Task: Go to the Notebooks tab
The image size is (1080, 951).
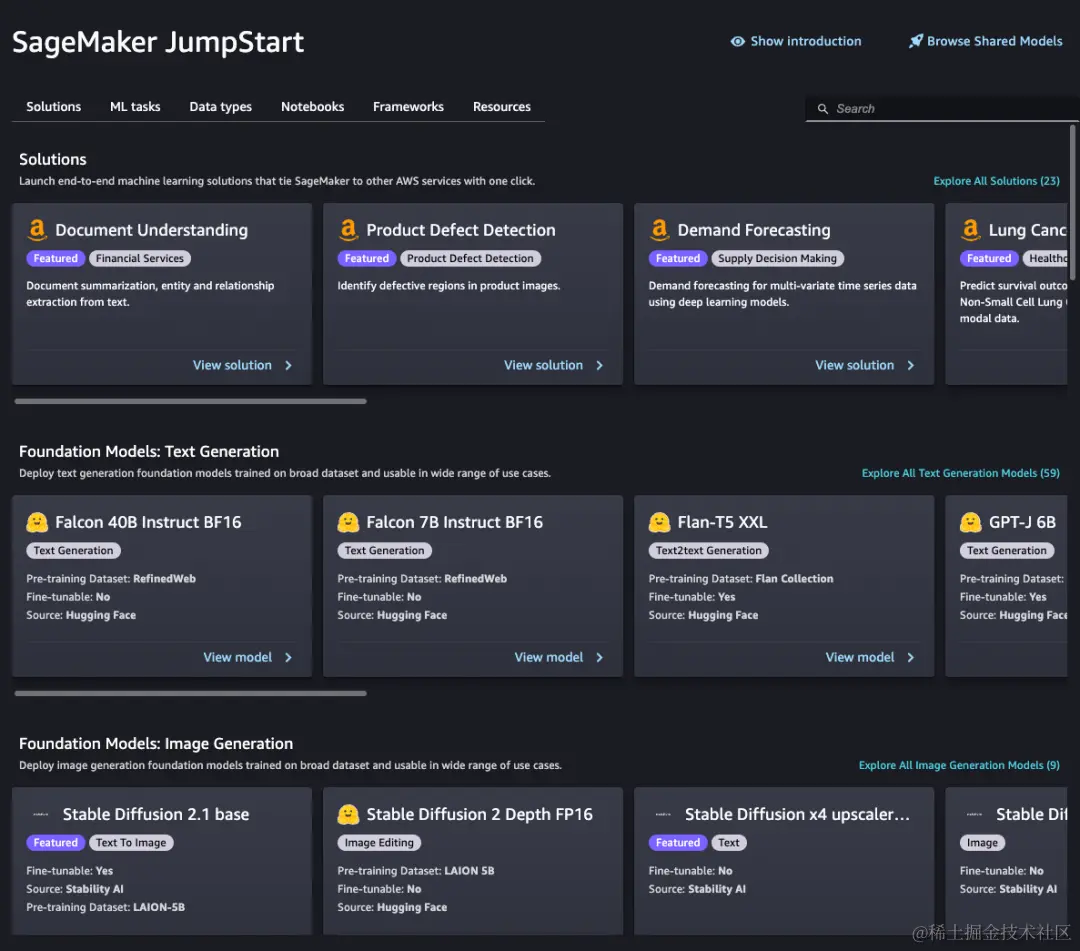Action: (x=312, y=107)
